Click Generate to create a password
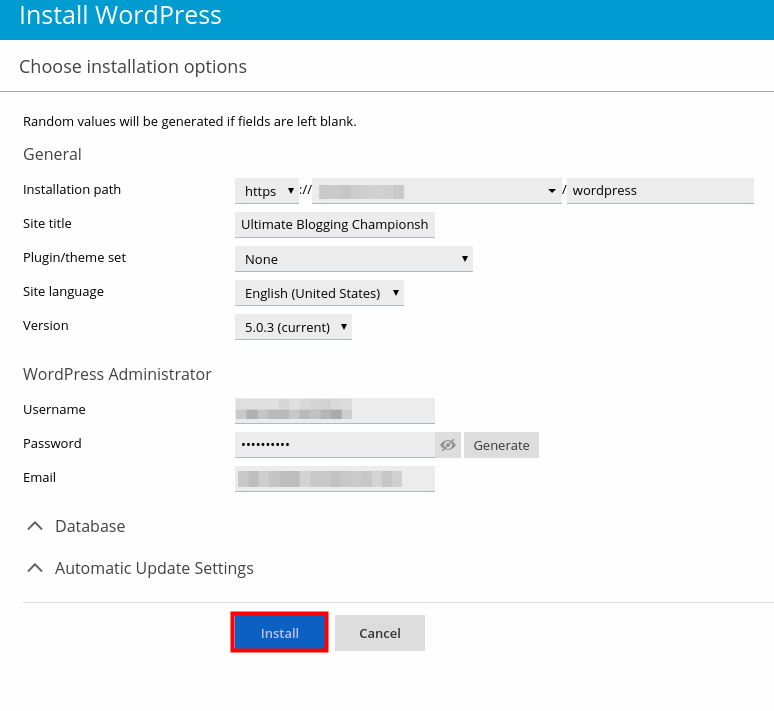This screenshot has width=774, height=711. 501,445
